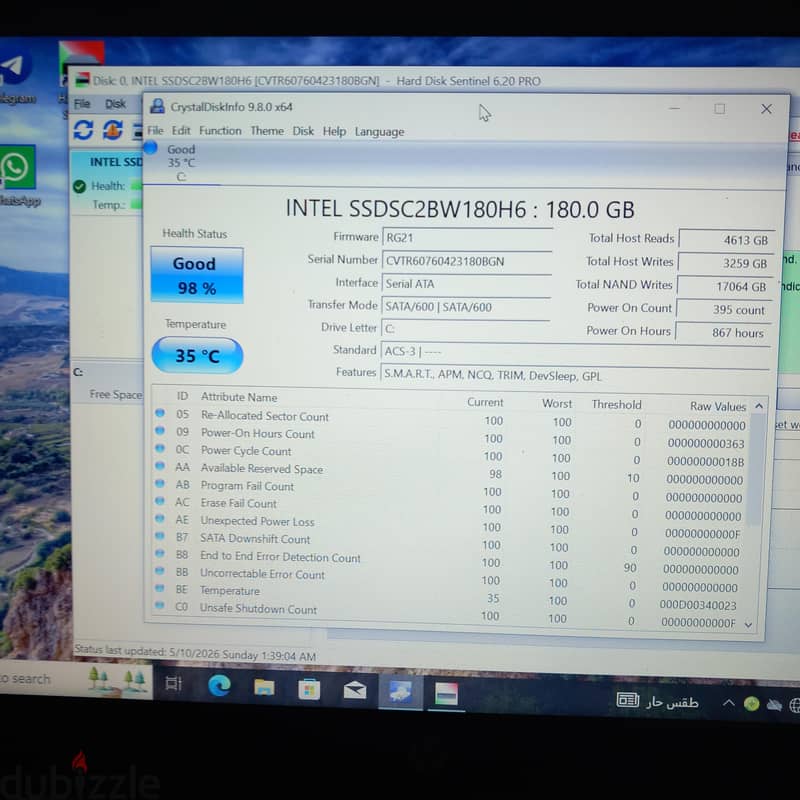Click the Total Host Writes value 3259 GB
Screen dimensions: 800x800
click(x=726, y=263)
